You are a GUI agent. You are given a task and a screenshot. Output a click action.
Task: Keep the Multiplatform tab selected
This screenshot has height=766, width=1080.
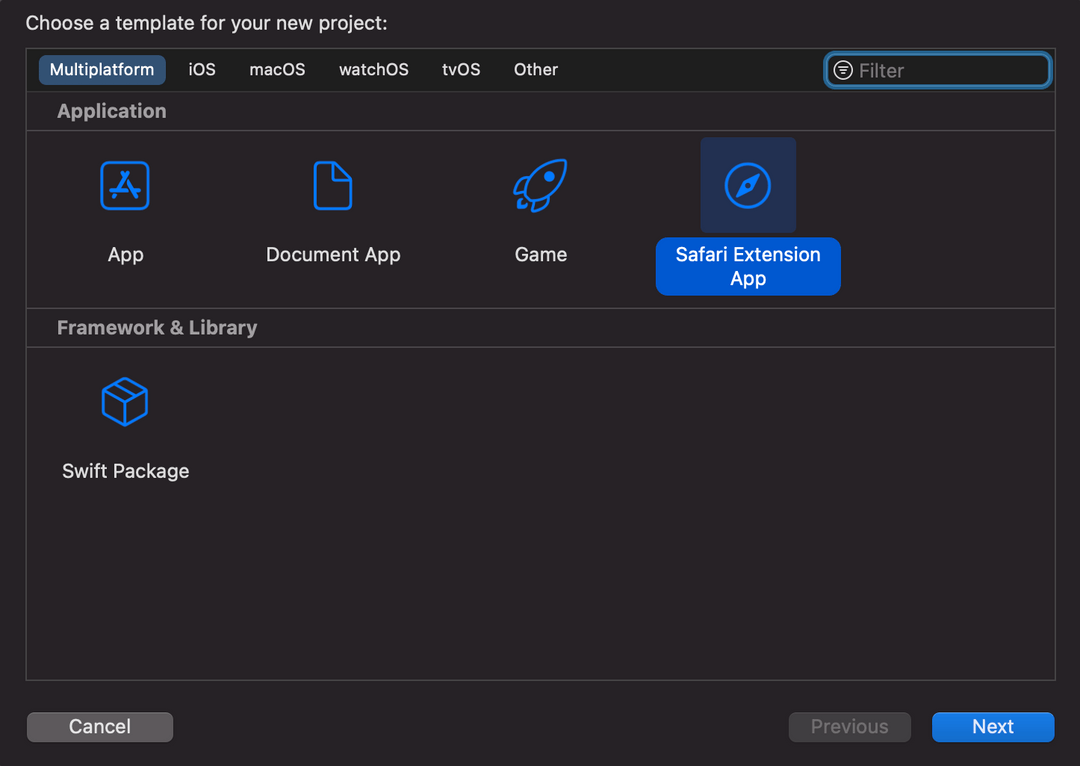(101, 70)
